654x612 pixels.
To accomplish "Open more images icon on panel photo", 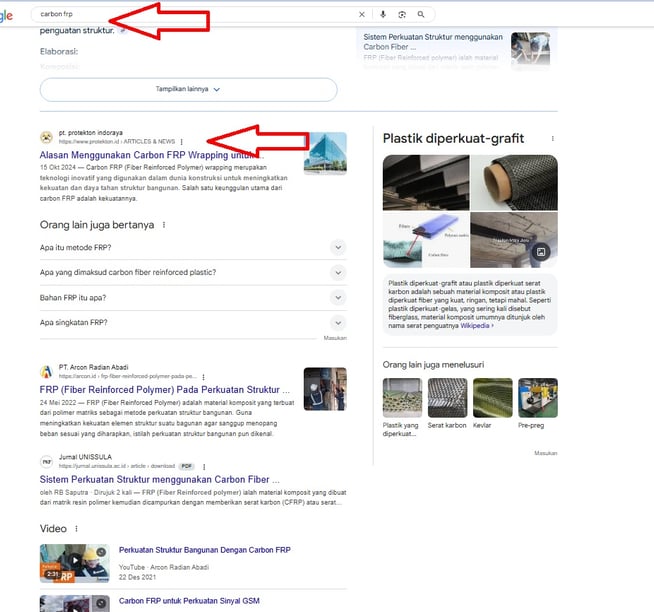I will tap(541, 252).
